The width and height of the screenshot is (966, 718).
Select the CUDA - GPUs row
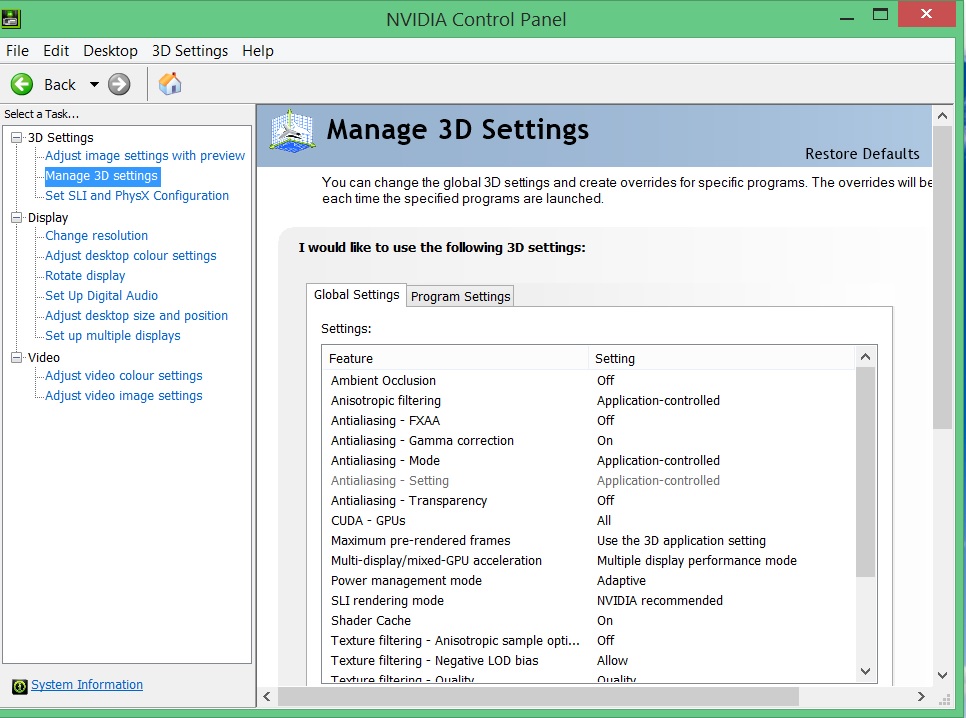pyautogui.click(x=588, y=521)
